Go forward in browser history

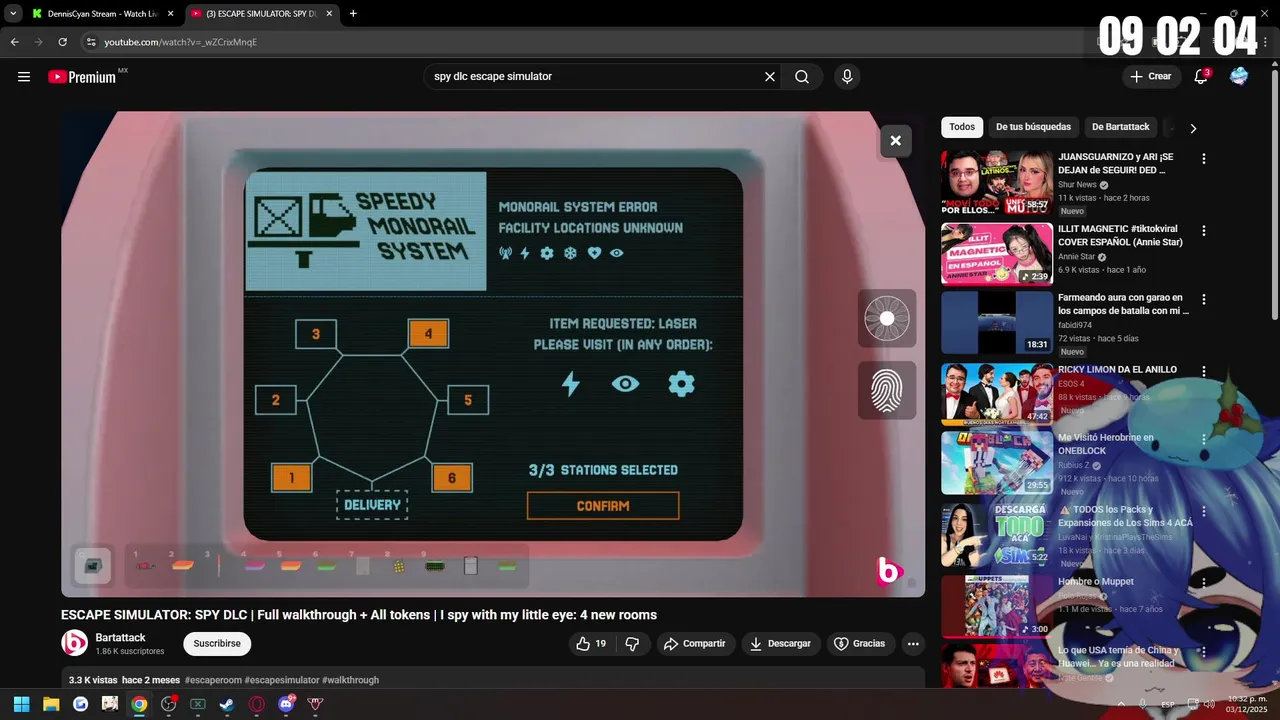click(x=38, y=42)
